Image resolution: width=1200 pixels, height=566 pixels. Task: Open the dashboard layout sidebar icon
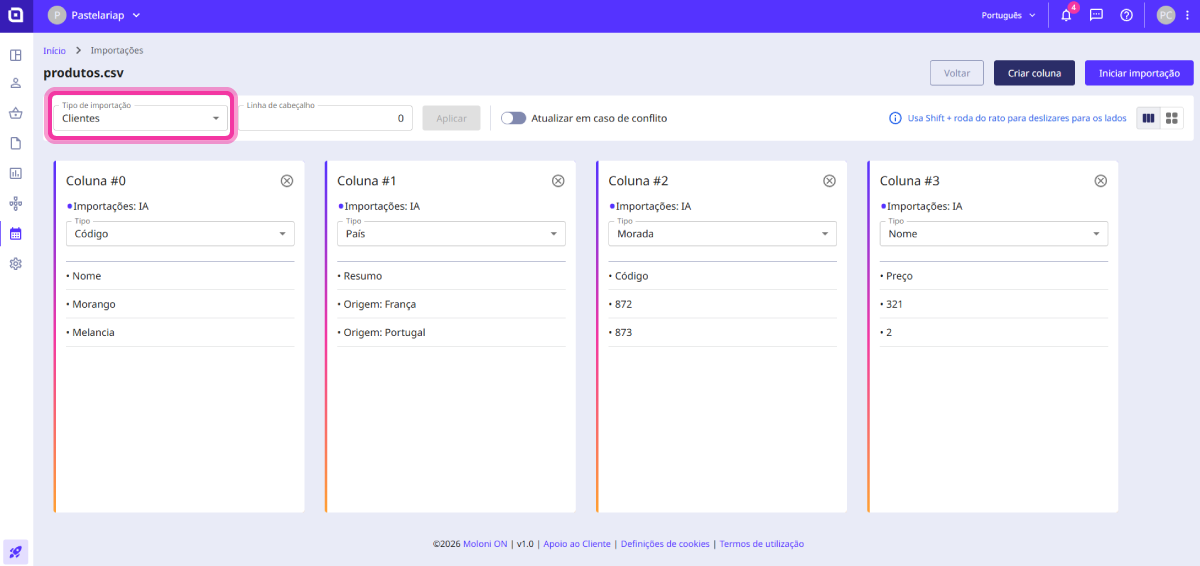16,54
